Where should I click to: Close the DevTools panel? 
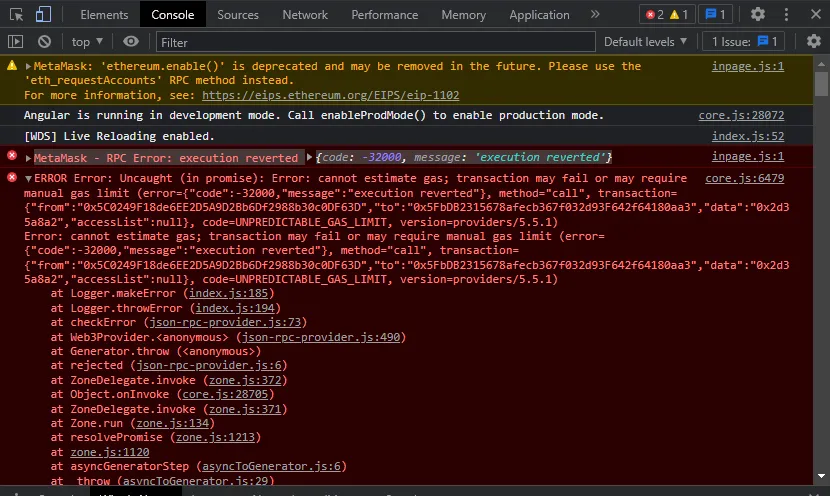point(816,14)
